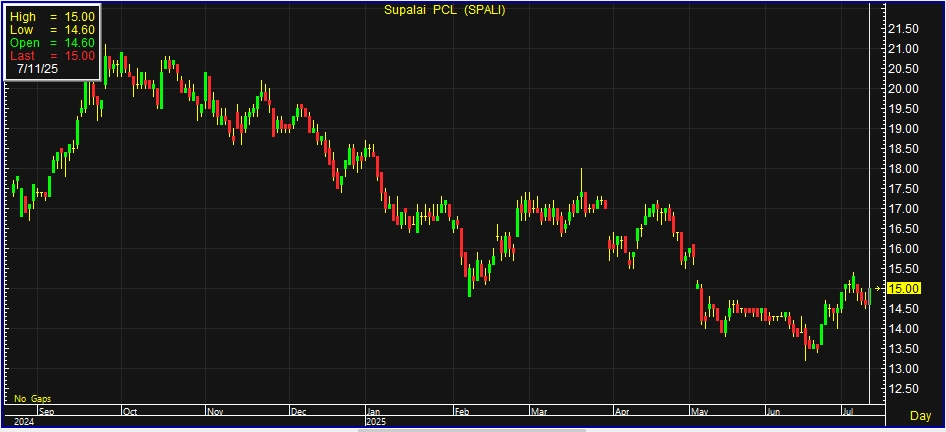Click the 19.00 price axis label
946x432 pixels.
click(904, 129)
